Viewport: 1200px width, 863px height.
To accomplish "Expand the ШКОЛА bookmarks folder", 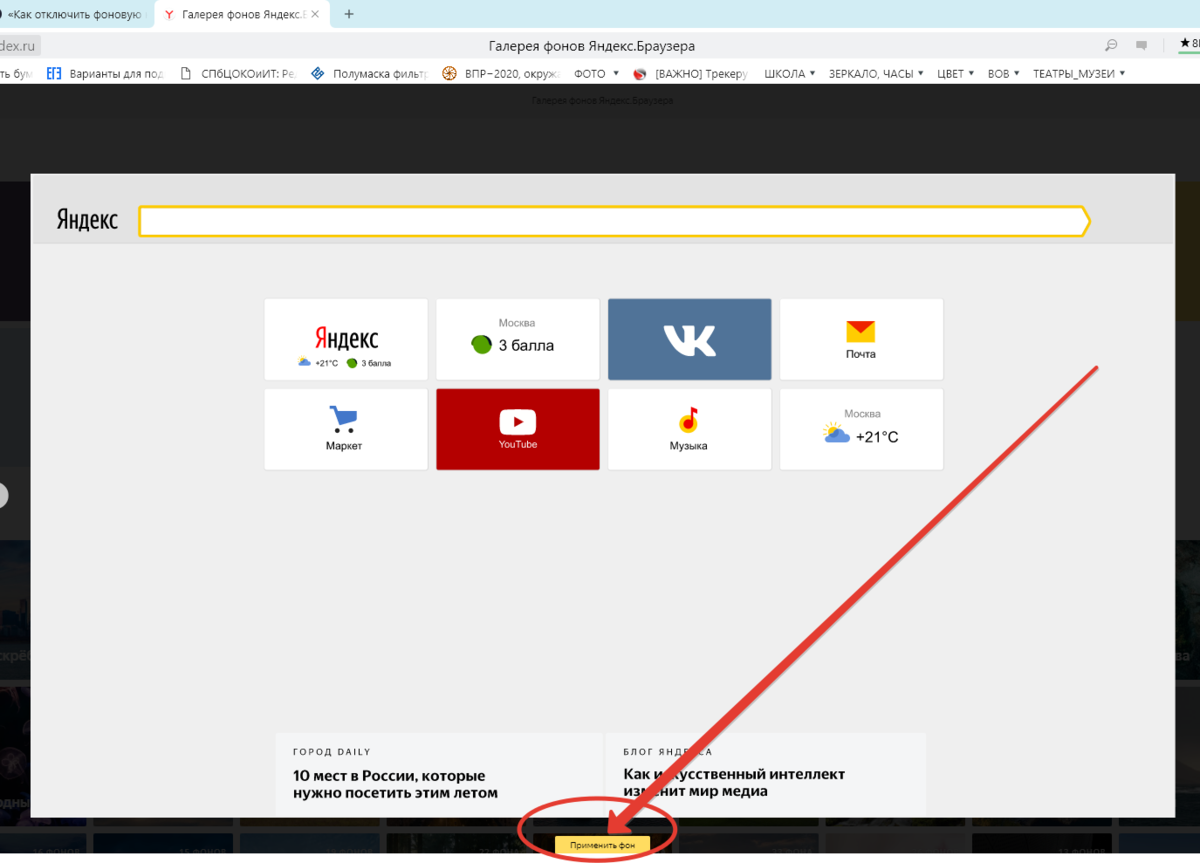I will (790, 73).
